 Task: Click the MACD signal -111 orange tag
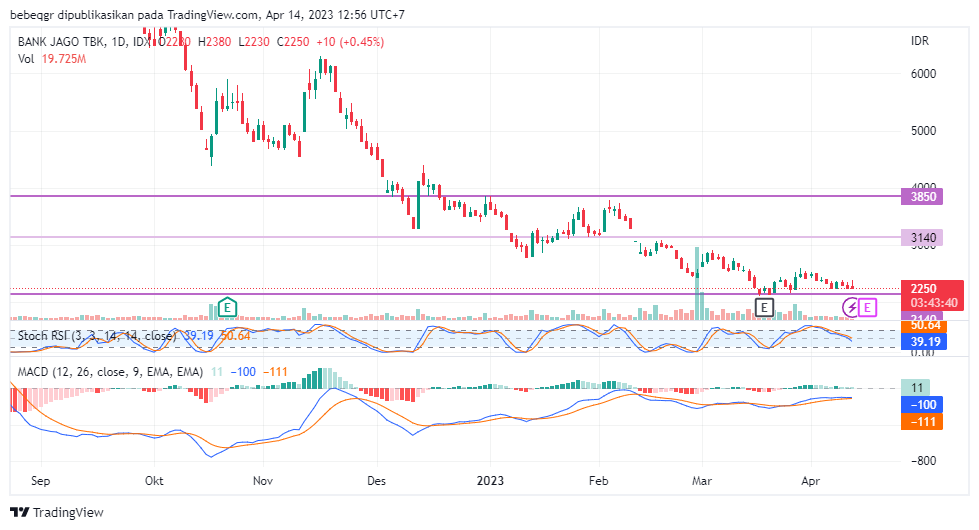922,422
